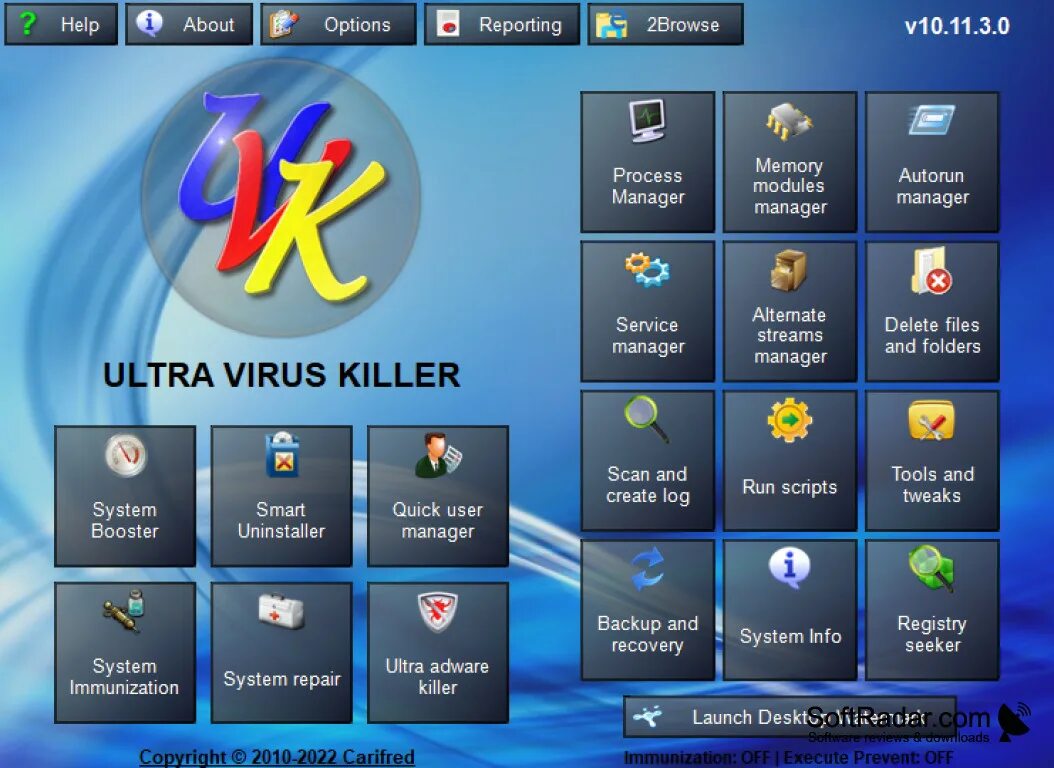Click the About button
This screenshot has width=1054, height=768.
[x=189, y=24]
